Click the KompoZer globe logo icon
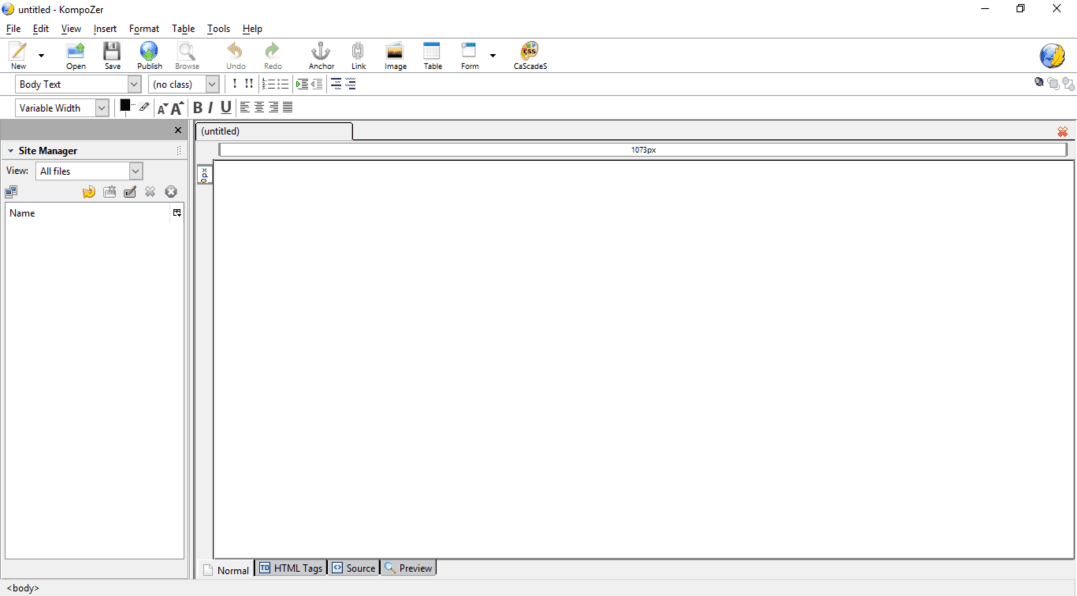This screenshot has height=596, width=1077. click(x=1052, y=56)
